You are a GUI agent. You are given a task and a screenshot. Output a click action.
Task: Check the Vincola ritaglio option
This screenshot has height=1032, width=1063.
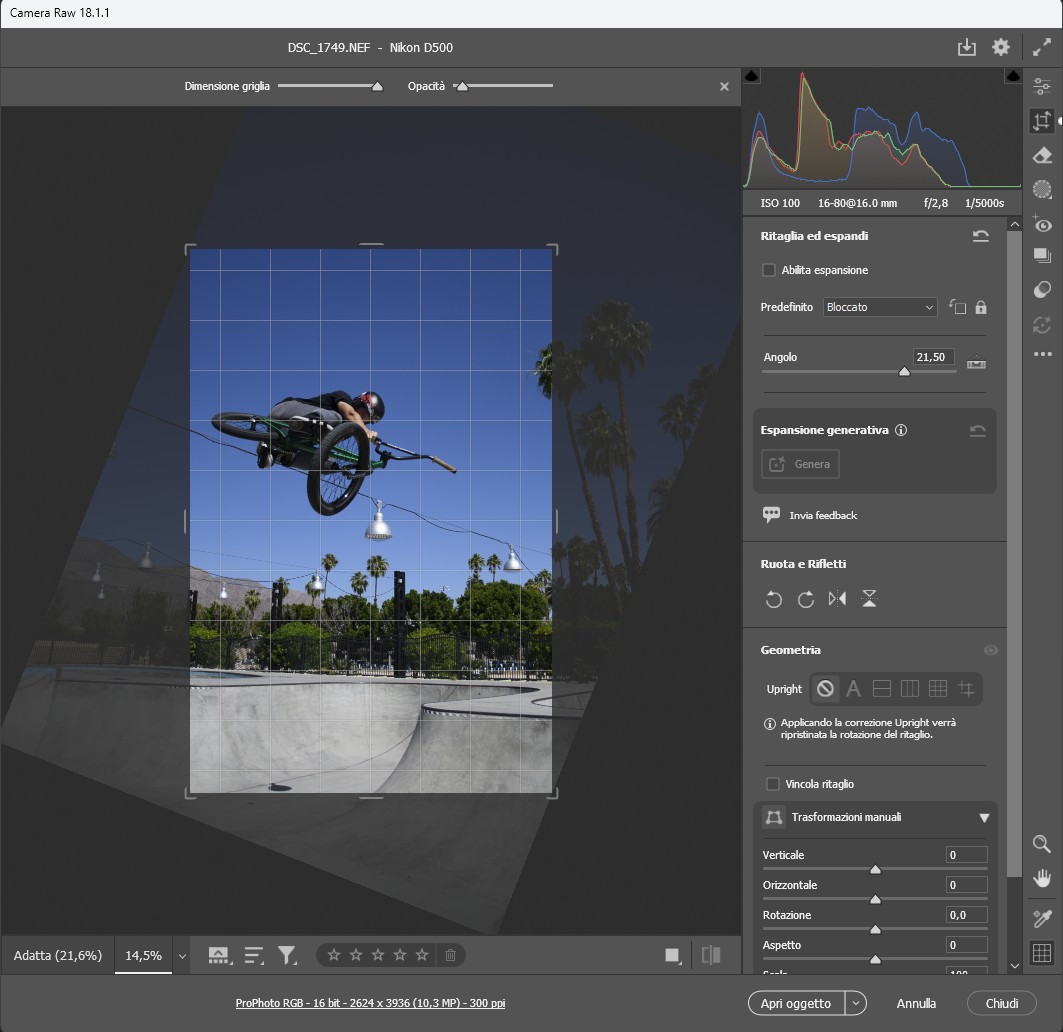point(771,784)
